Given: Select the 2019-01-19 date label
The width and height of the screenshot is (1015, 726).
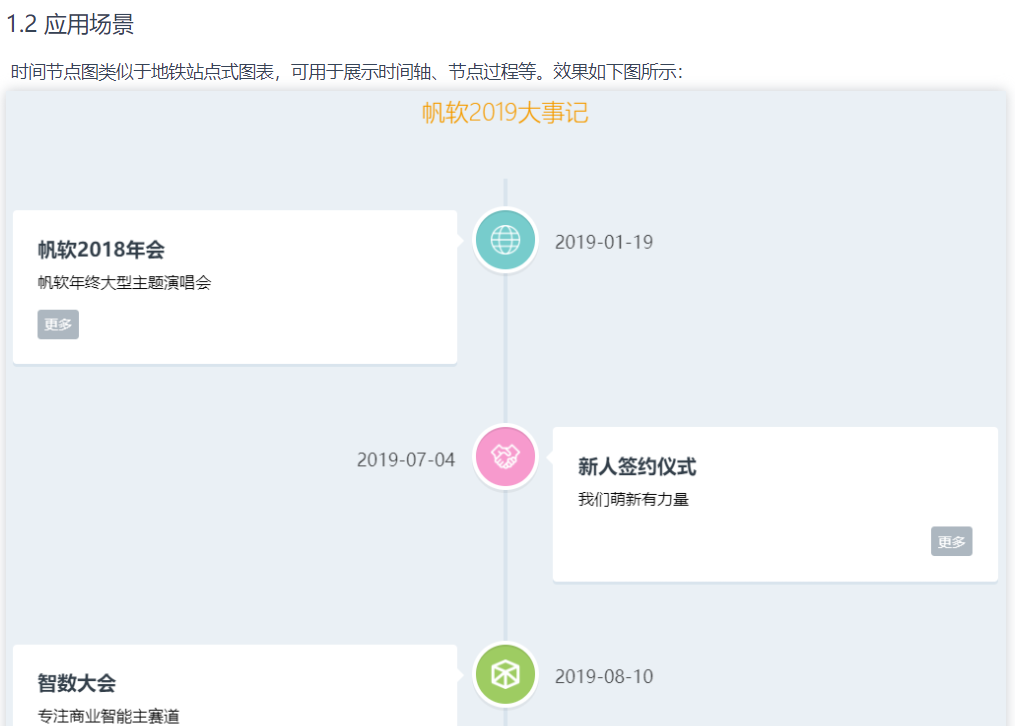Looking at the screenshot, I should tap(604, 242).
